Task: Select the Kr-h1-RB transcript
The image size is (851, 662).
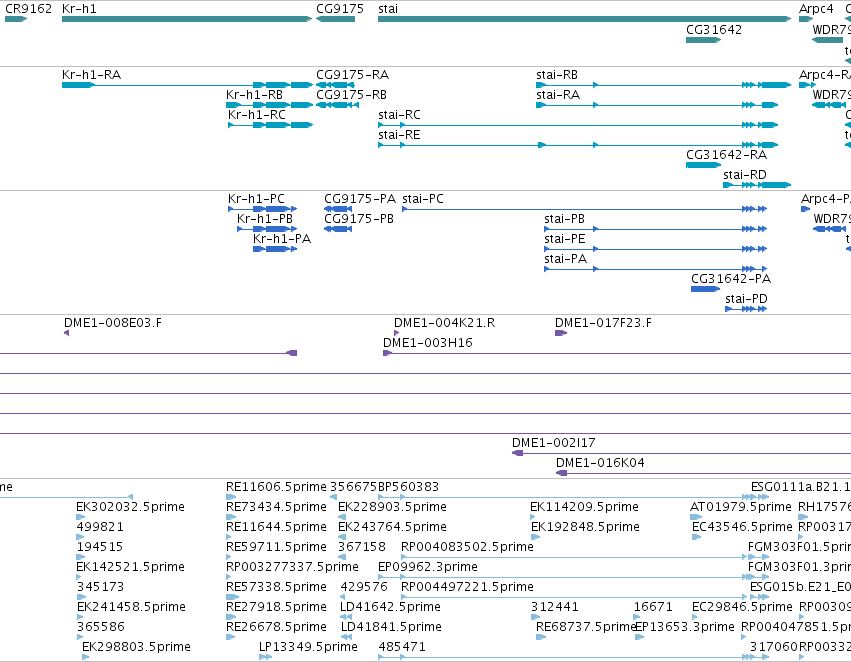Action: pos(255,95)
